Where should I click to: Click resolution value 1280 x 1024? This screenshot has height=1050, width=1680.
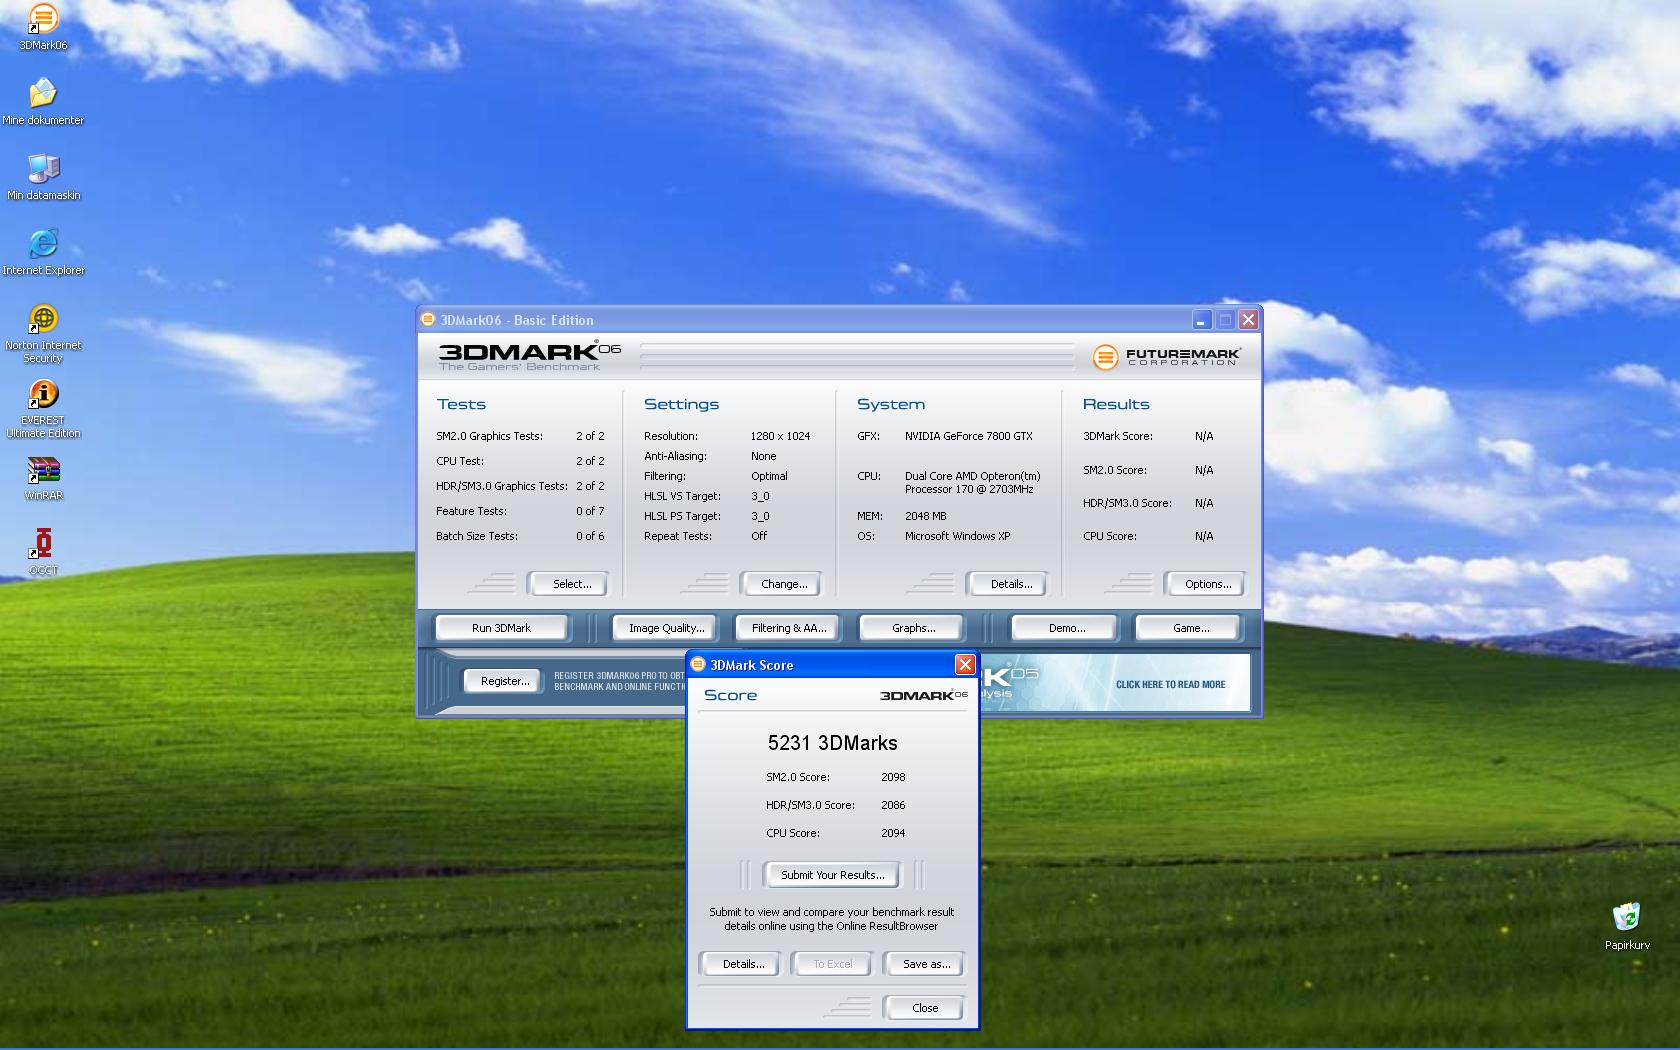coord(780,436)
